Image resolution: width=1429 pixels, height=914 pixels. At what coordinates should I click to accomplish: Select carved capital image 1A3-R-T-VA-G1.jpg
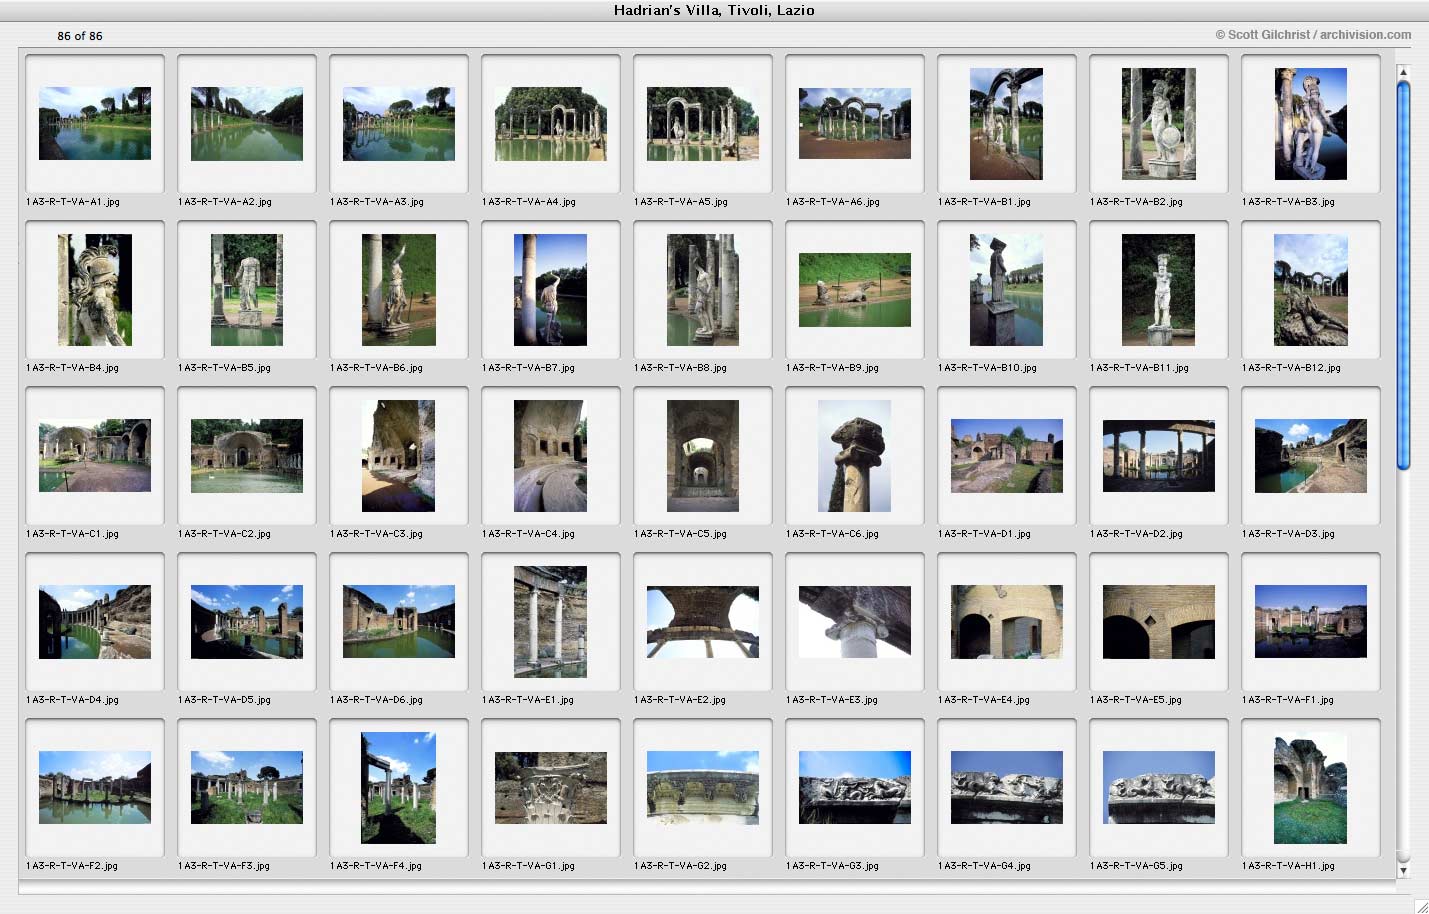(x=551, y=788)
